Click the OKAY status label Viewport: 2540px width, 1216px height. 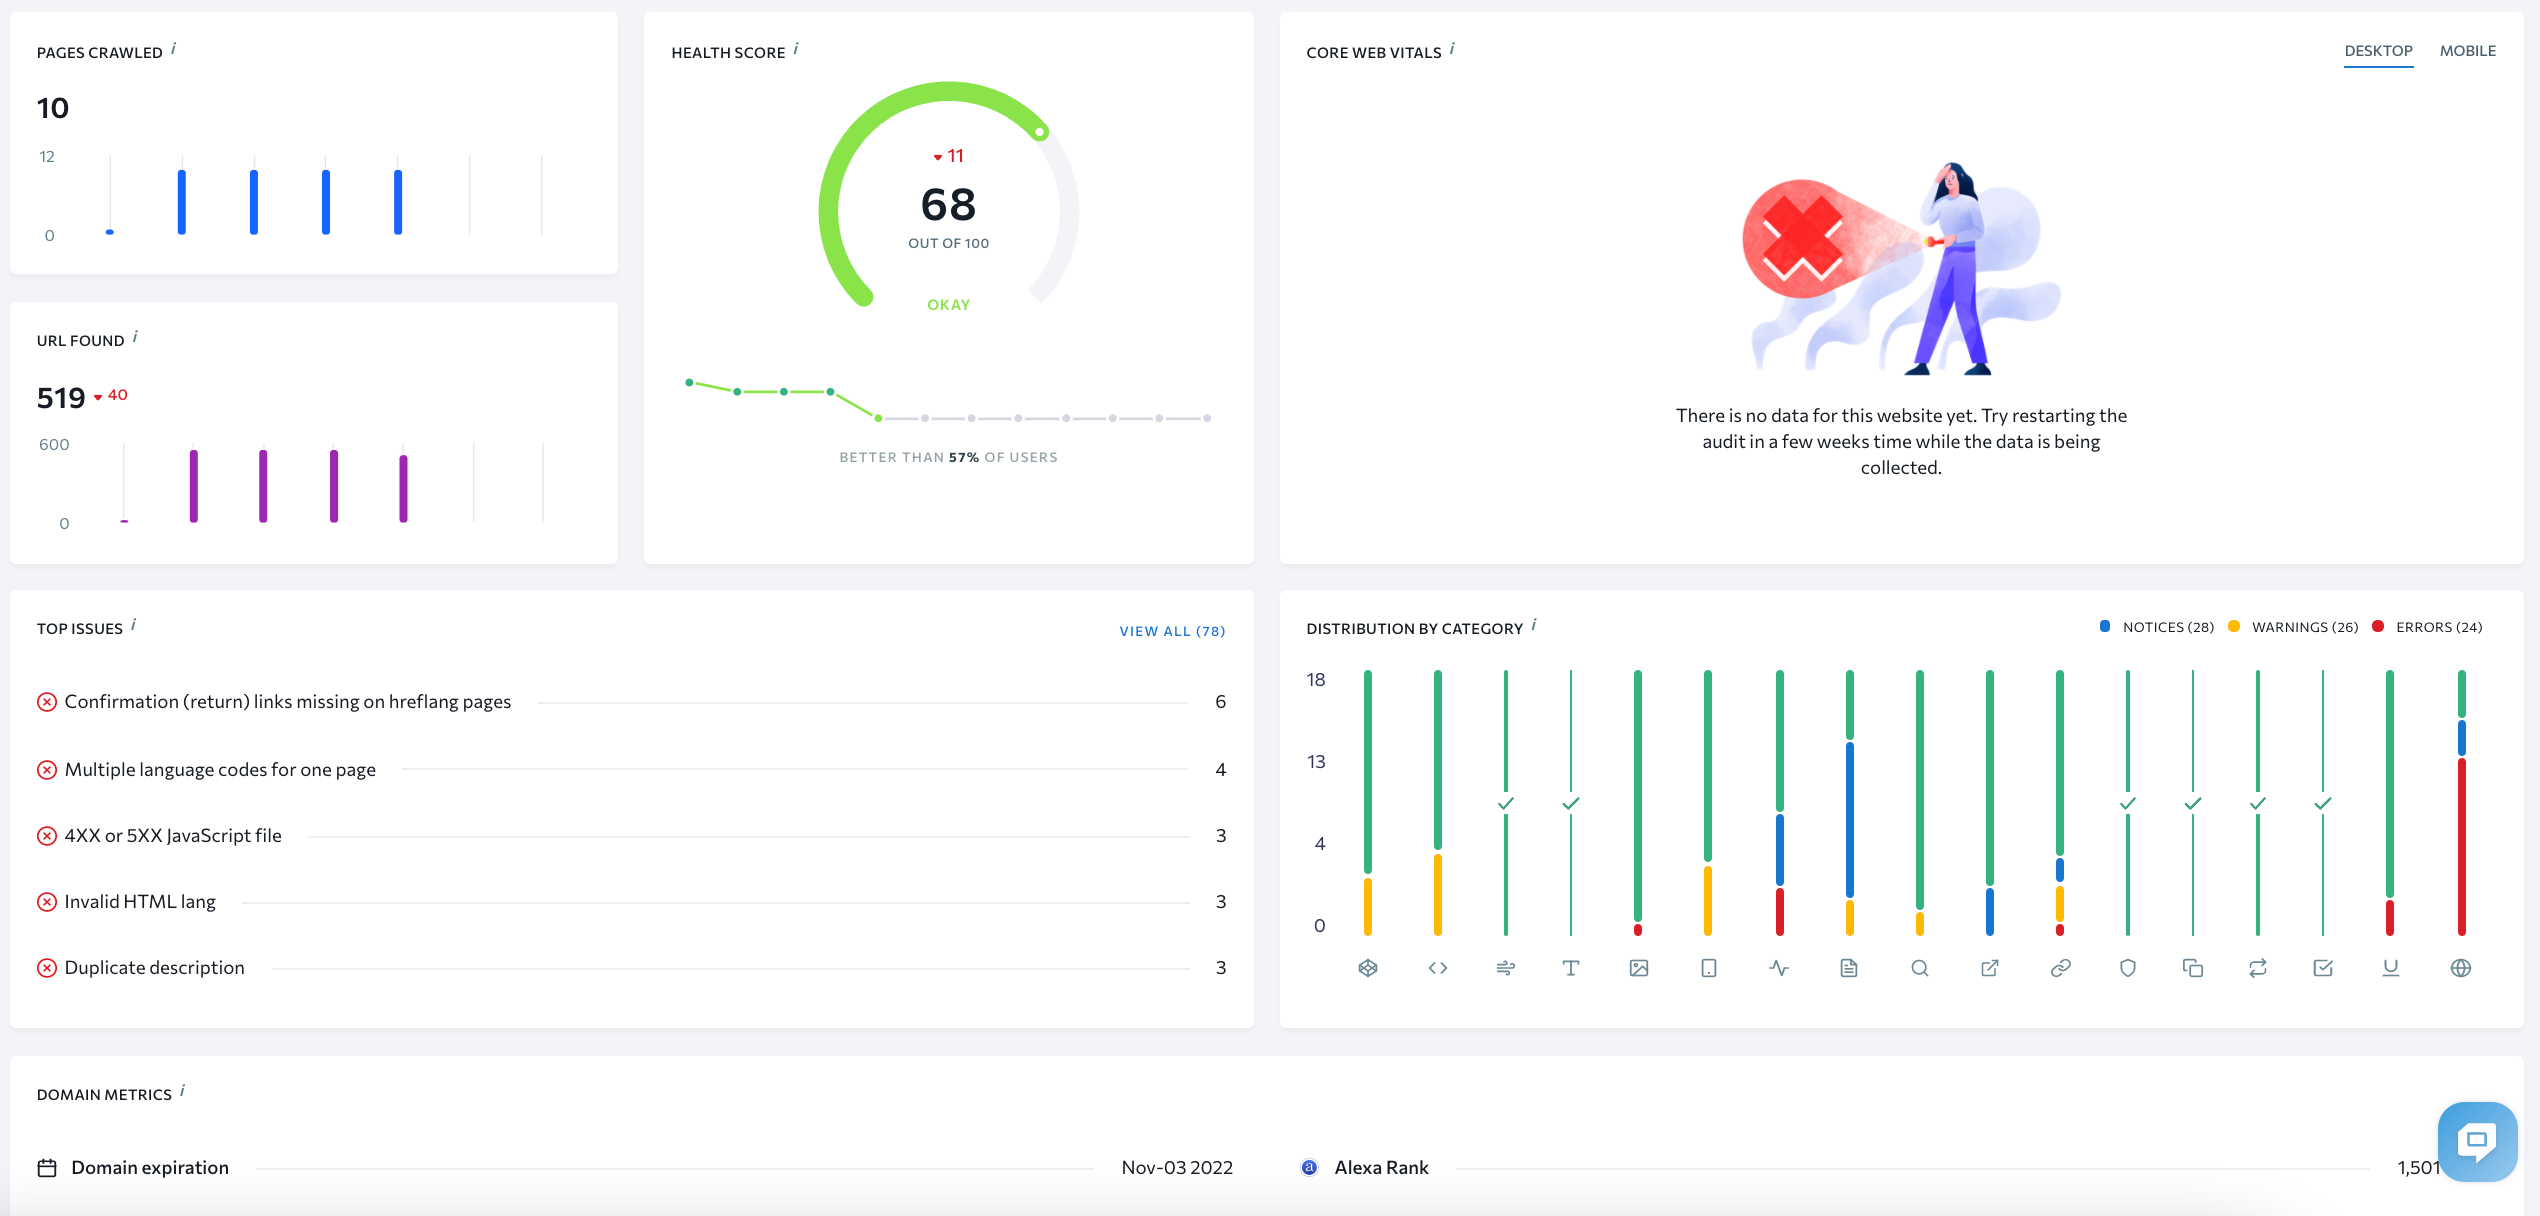click(x=948, y=305)
